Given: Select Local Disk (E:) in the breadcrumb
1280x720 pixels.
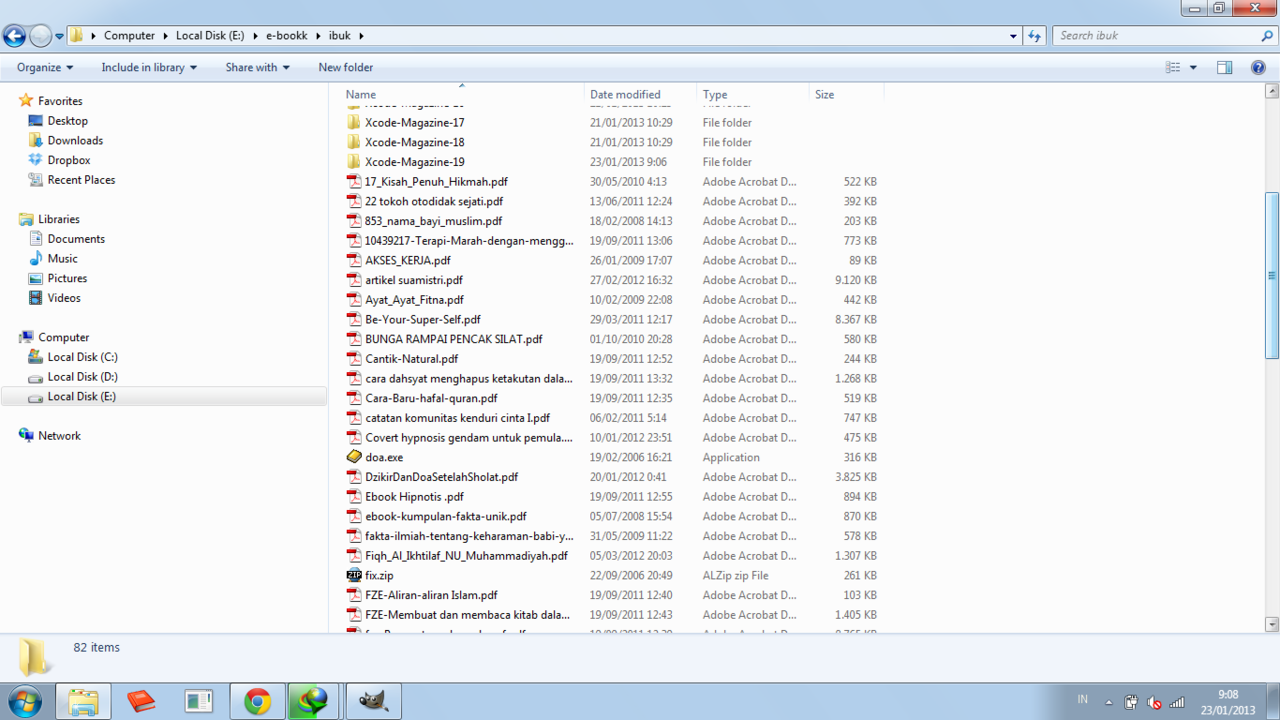Looking at the screenshot, I should coord(210,35).
